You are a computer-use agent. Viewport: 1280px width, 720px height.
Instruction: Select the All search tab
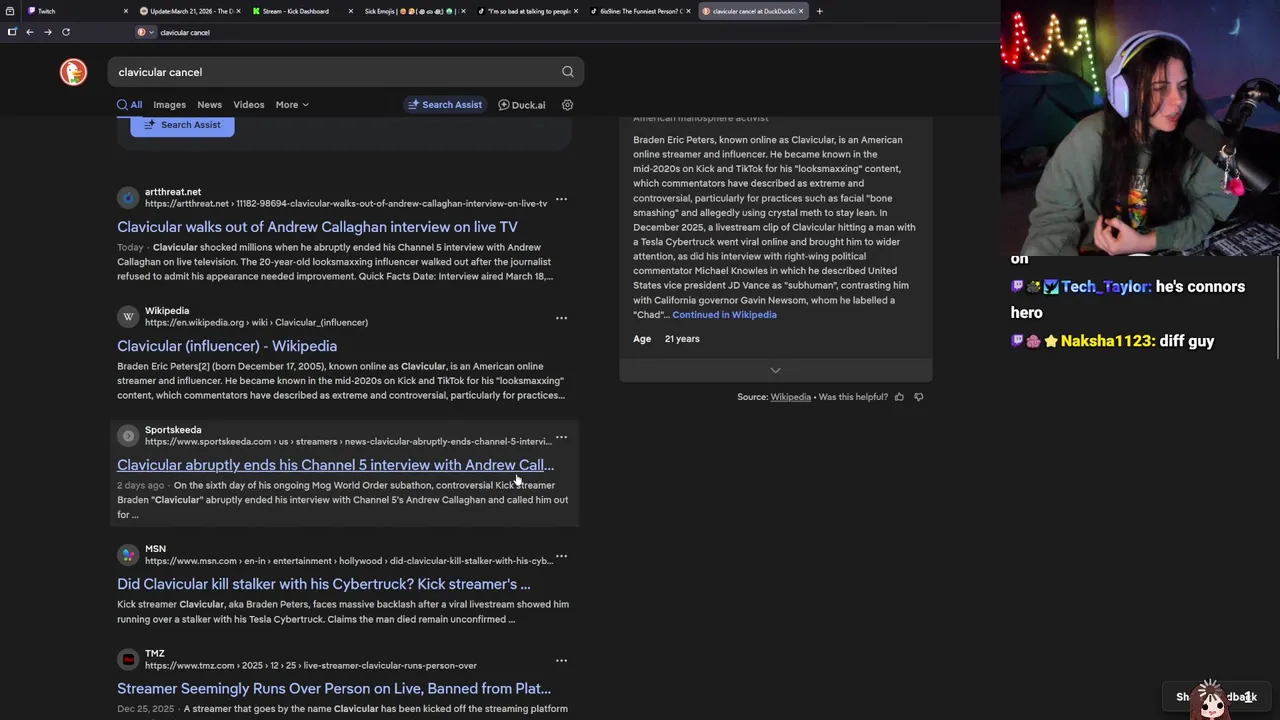point(130,105)
